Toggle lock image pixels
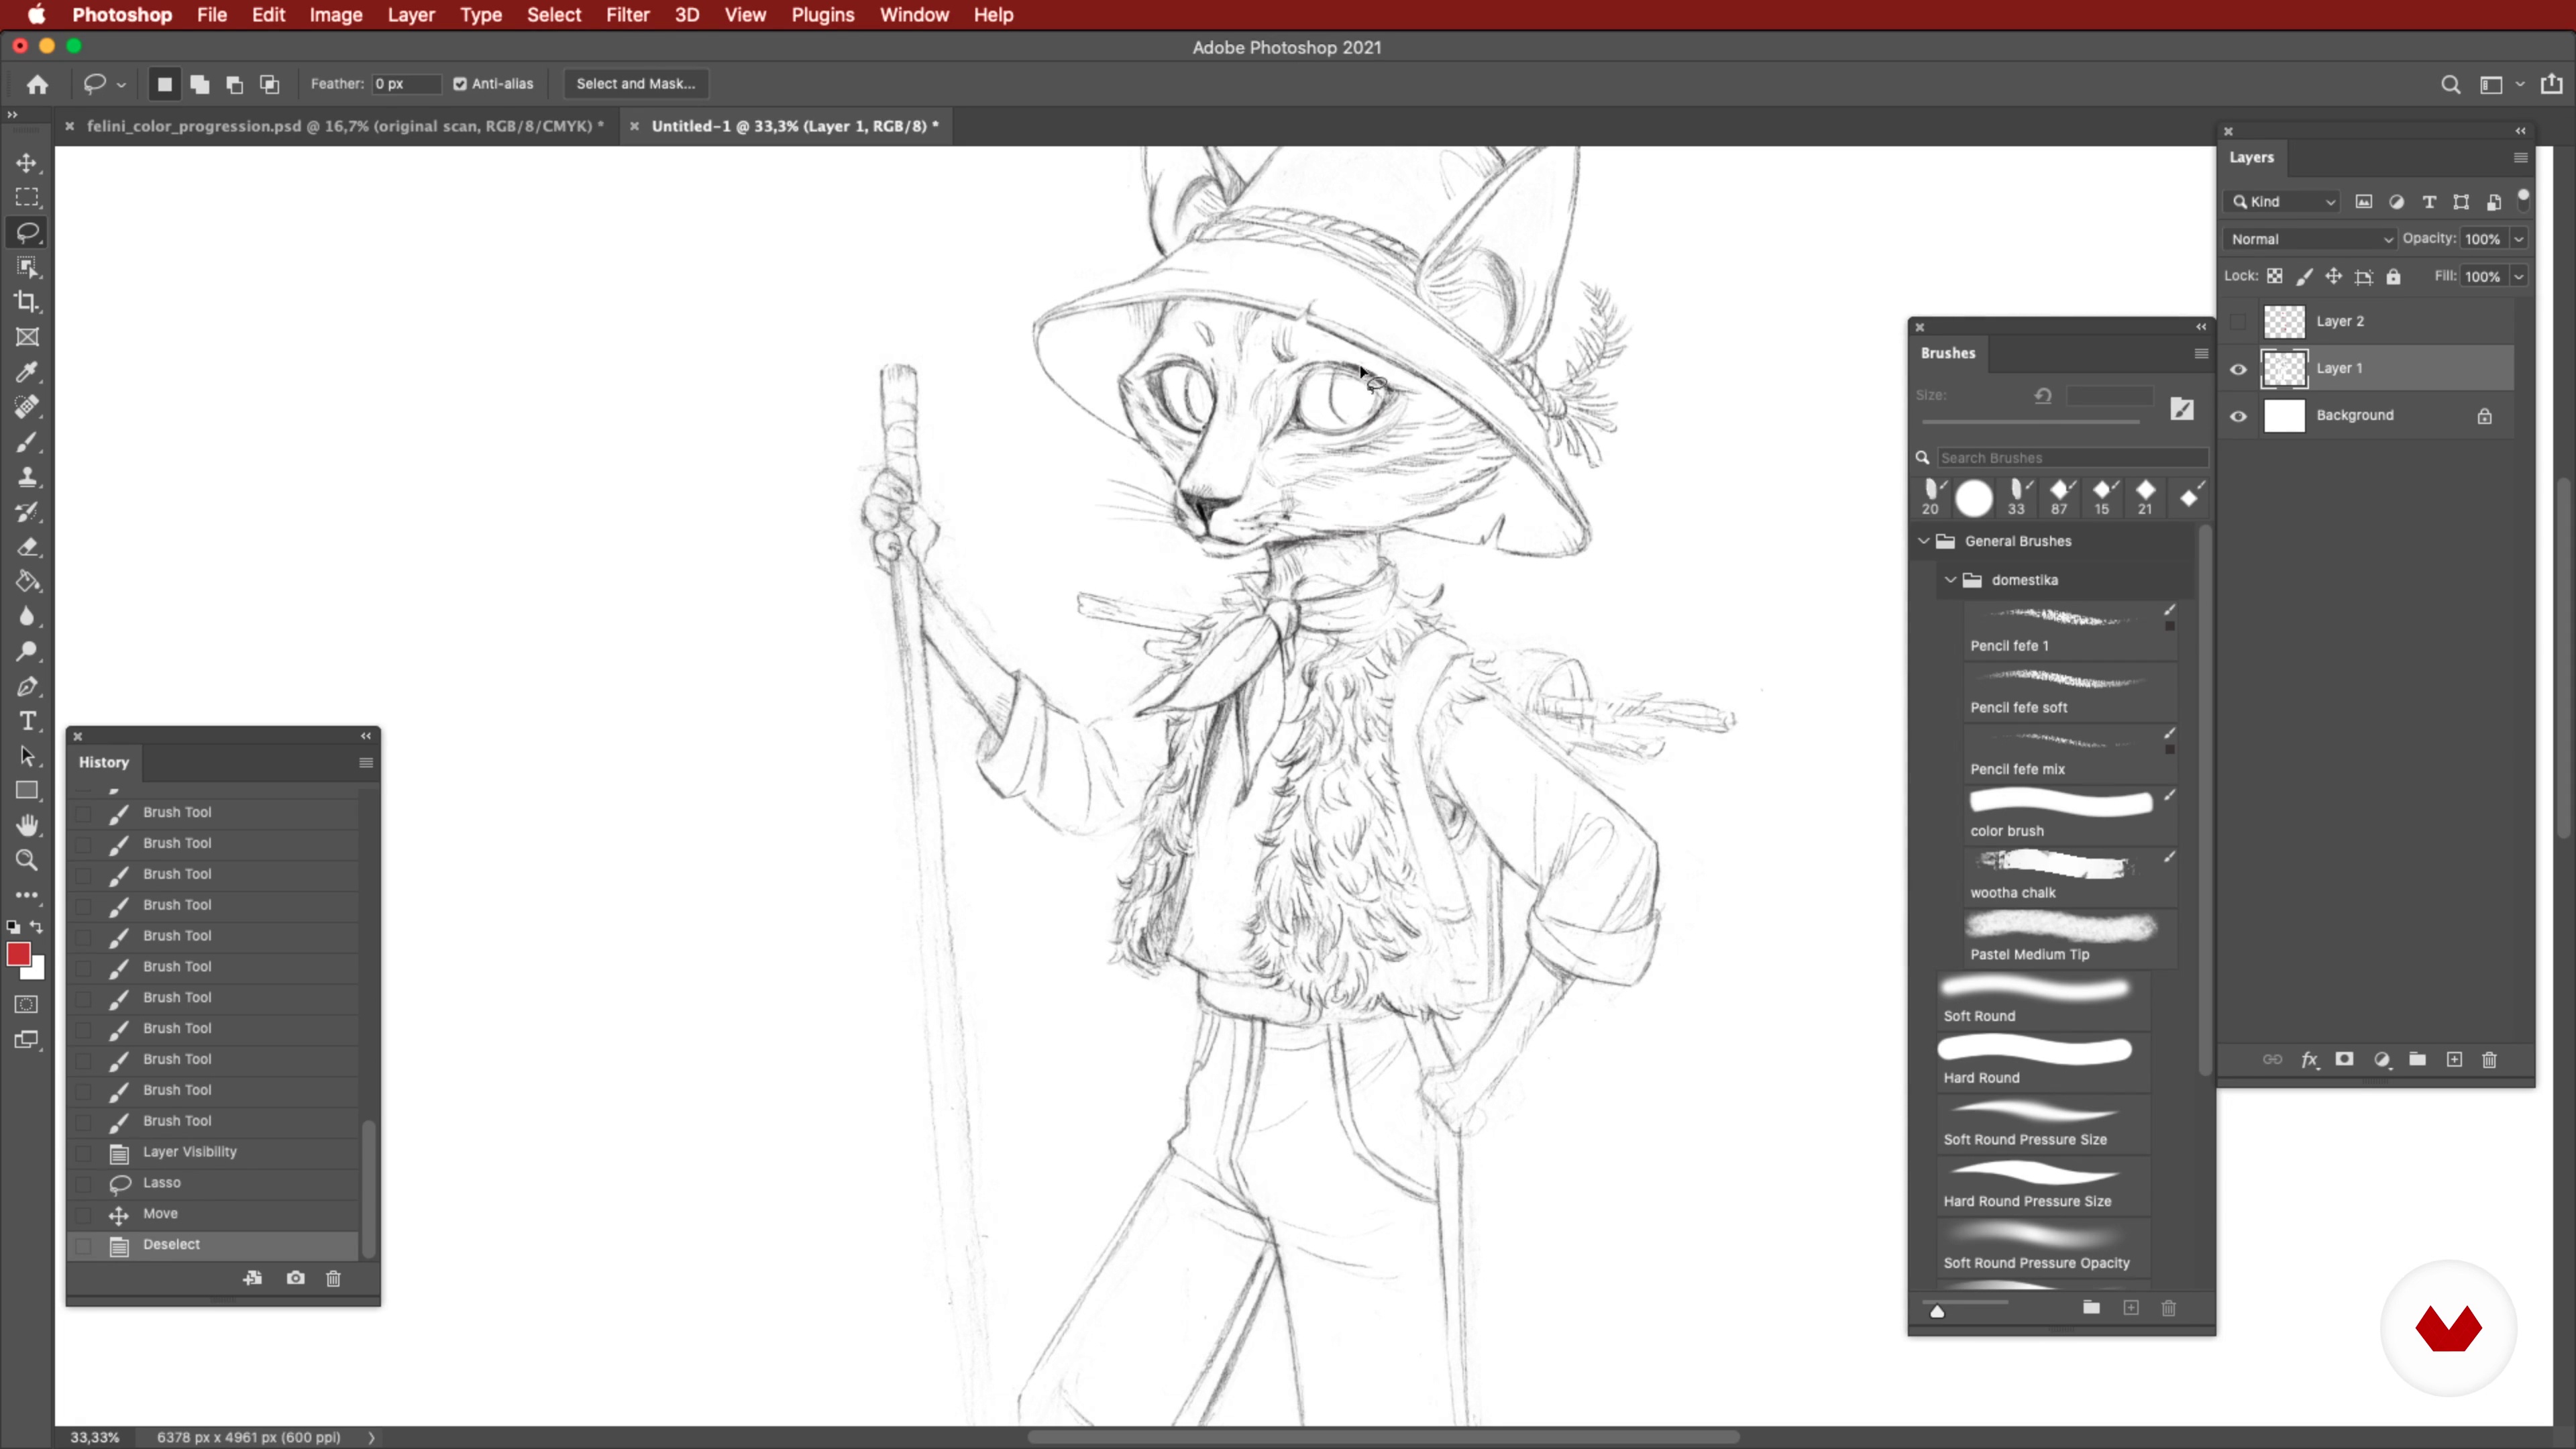The height and width of the screenshot is (1449, 2576). [2304, 276]
